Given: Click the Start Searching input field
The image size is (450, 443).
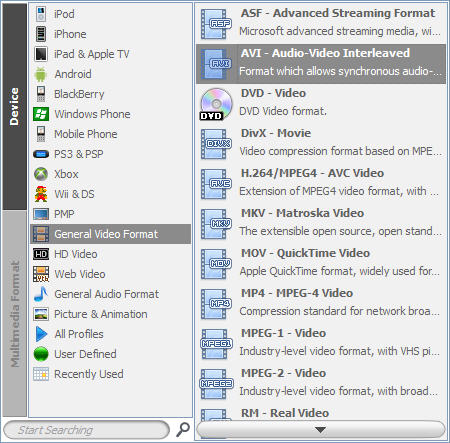Looking at the screenshot, I should click(87, 430).
